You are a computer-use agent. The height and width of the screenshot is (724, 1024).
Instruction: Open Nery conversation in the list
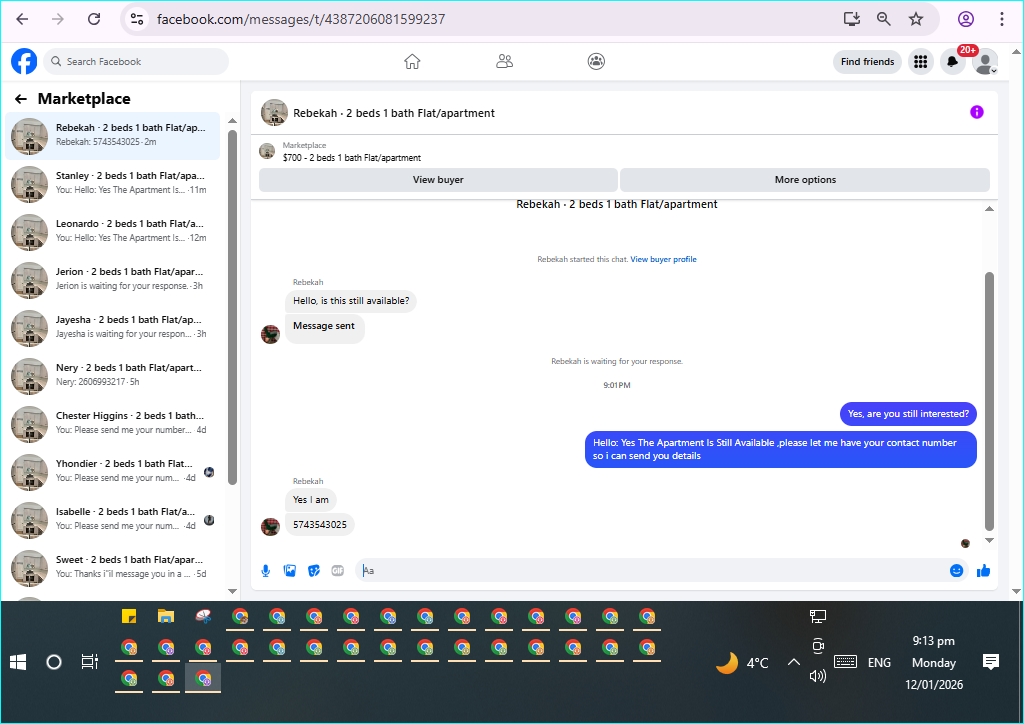[113, 375]
